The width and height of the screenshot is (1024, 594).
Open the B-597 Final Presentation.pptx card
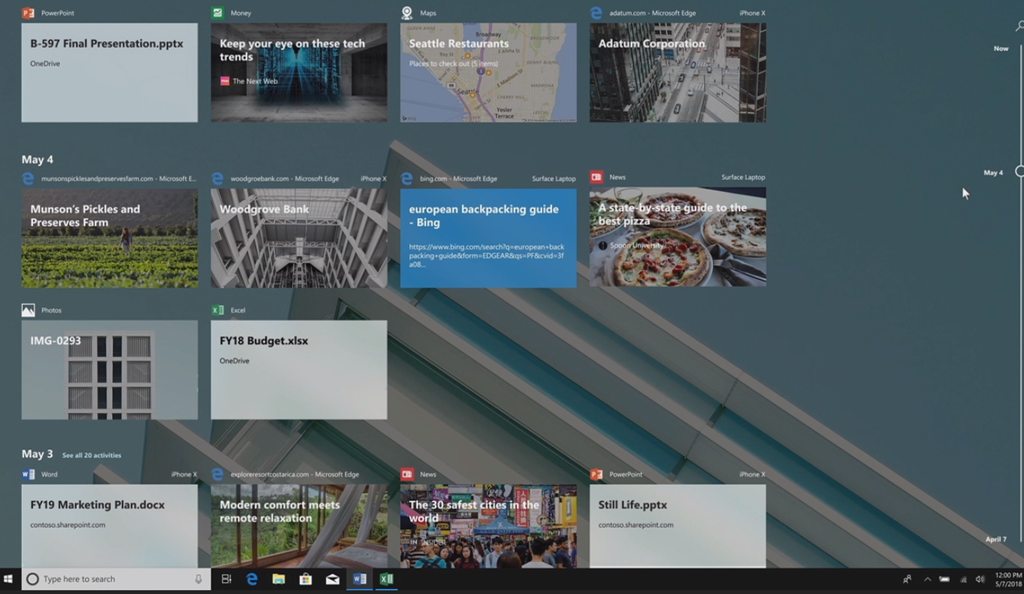point(110,72)
